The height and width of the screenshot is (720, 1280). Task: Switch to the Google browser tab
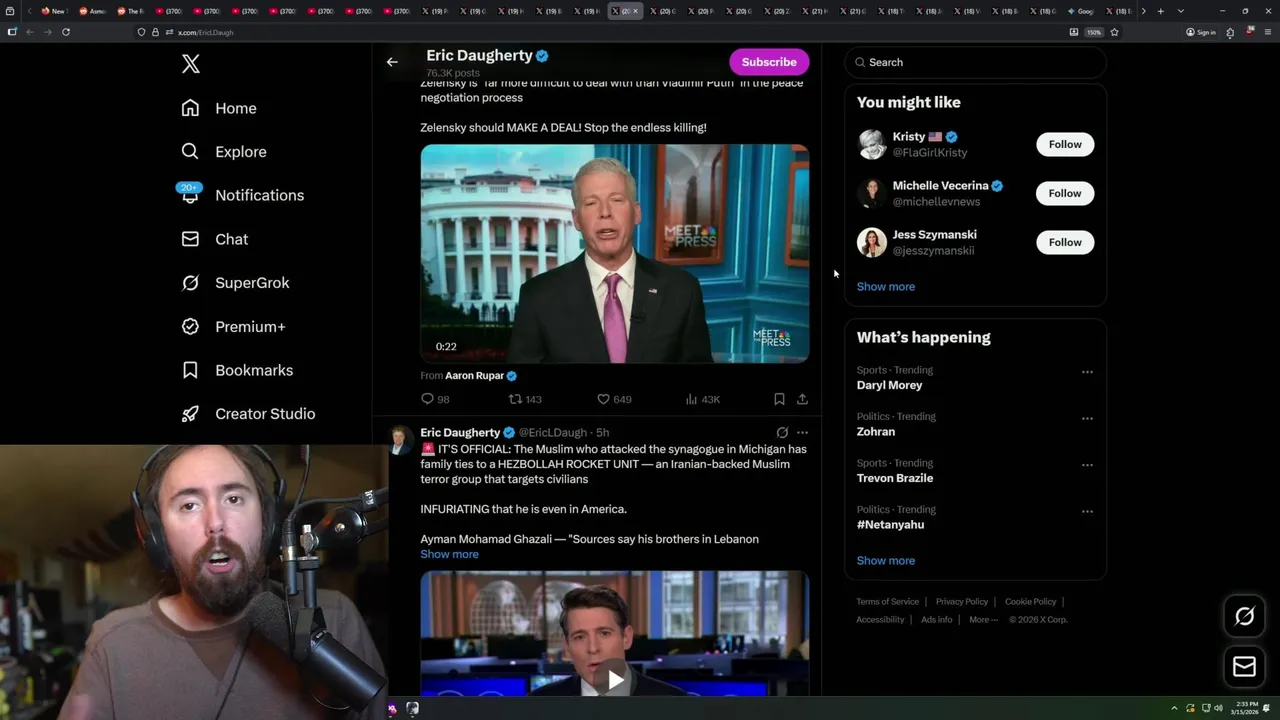[x=1082, y=11]
